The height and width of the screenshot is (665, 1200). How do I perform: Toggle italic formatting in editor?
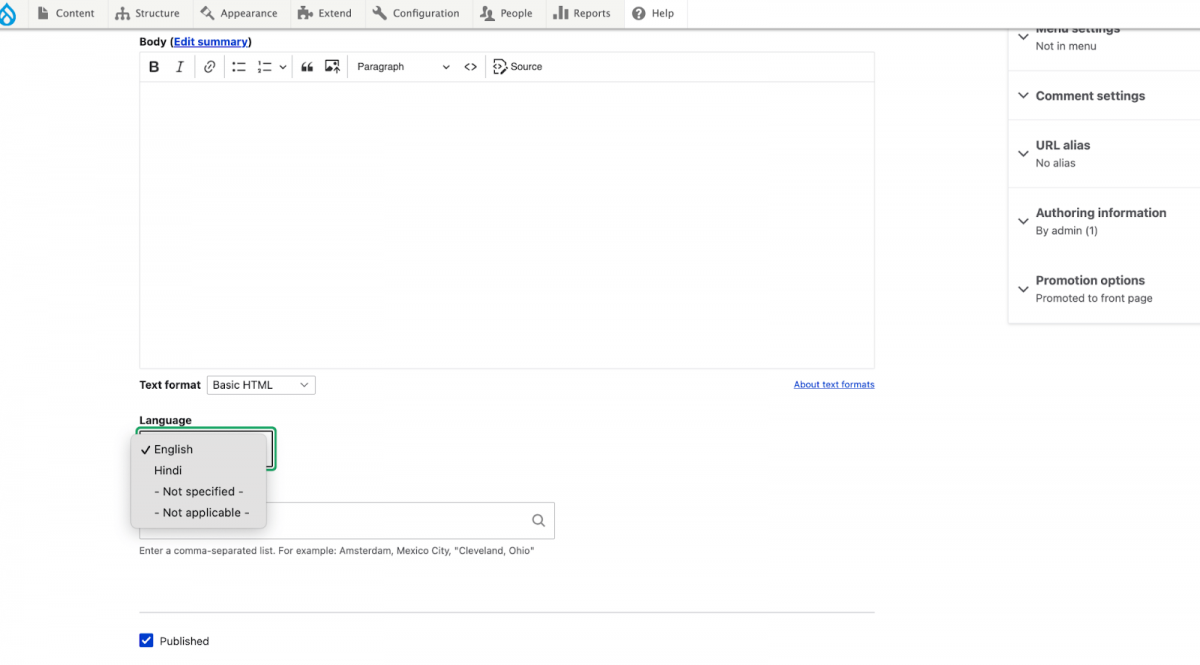[x=180, y=67]
